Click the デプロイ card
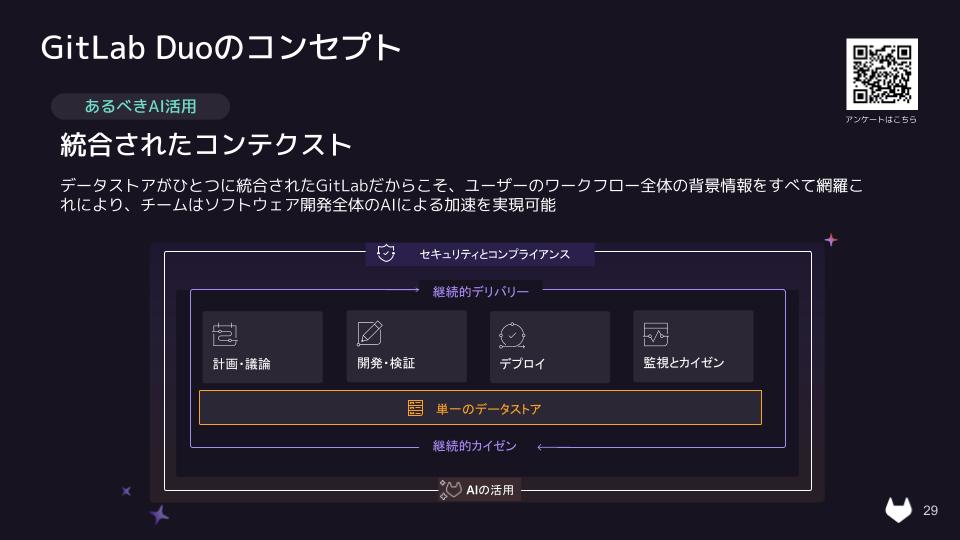 (550, 347)
